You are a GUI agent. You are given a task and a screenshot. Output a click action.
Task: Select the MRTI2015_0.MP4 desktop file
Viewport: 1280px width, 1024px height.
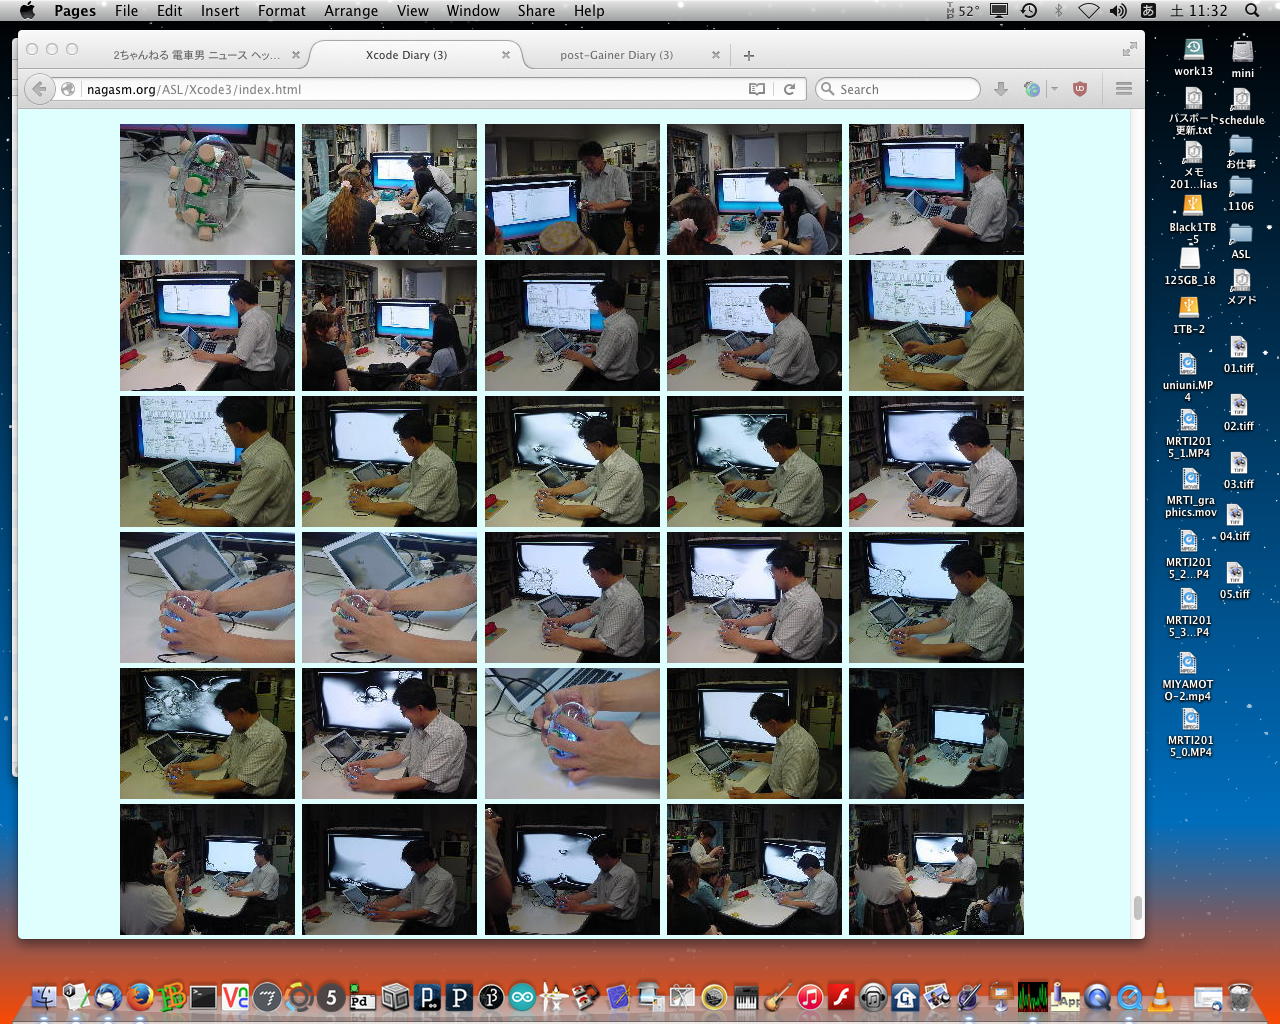coord(1191,733)
